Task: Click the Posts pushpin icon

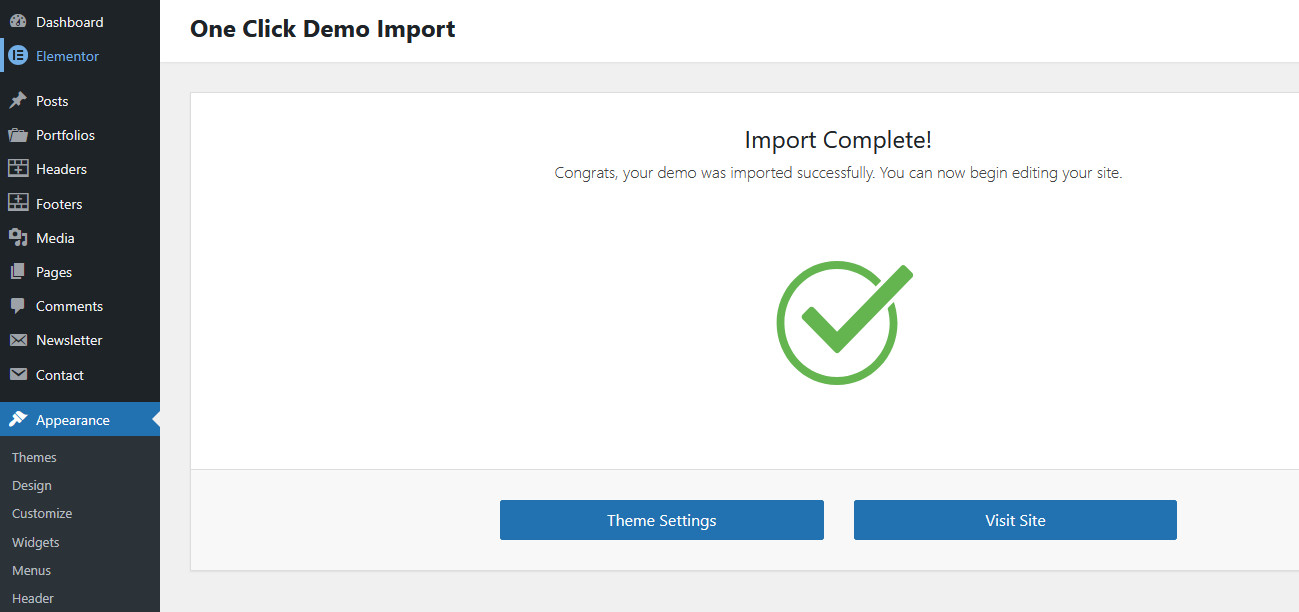Action: (18, 101)
